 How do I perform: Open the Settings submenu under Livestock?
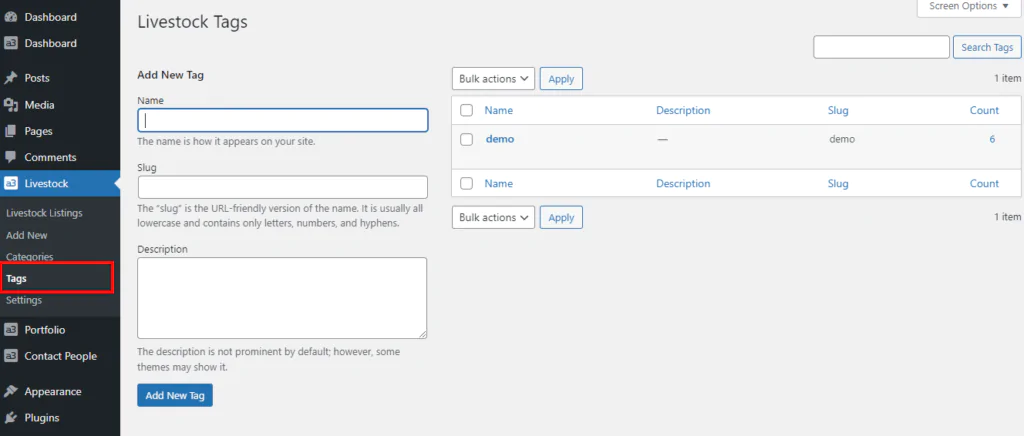click(24, 300)
